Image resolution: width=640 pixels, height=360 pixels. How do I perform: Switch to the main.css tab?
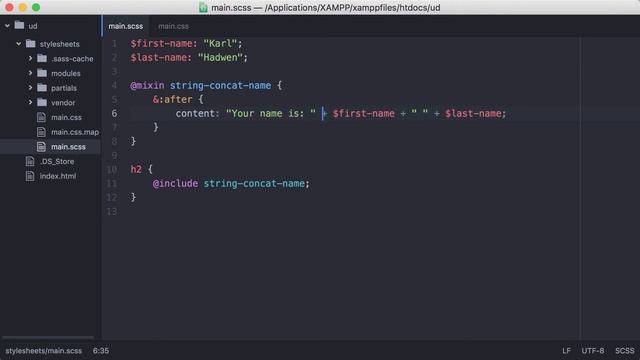(173, 26)
